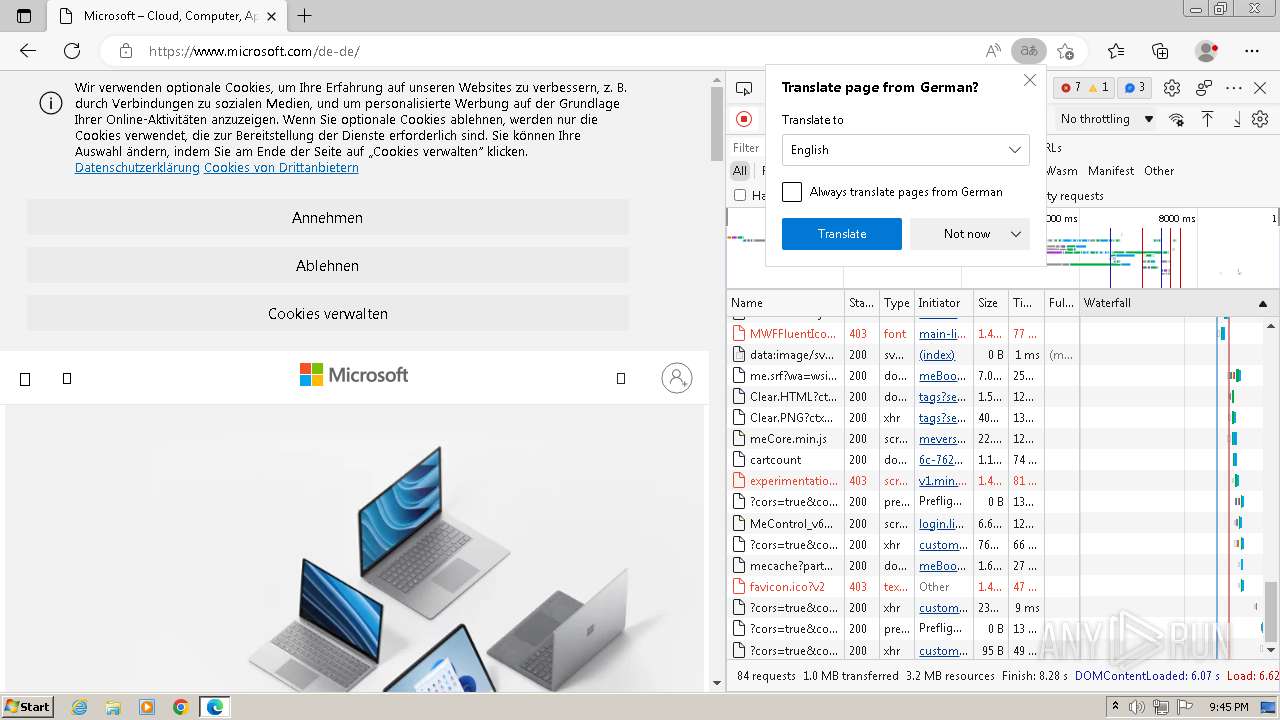
Task: Open the Favorites list icon
Action: click(x=1116, y=51)
